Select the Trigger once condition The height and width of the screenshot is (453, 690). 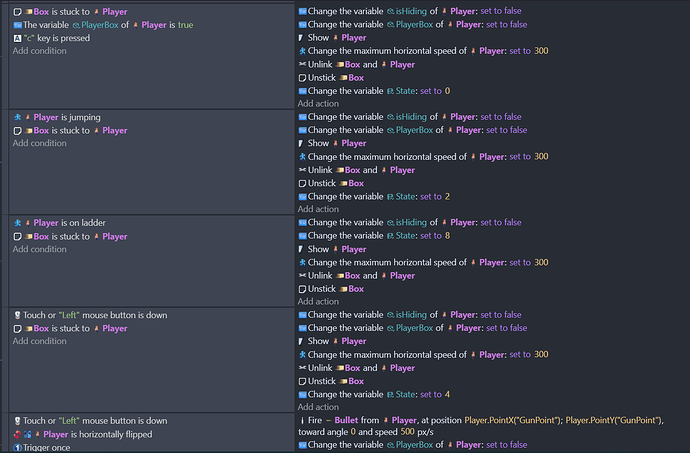[50, 447]
